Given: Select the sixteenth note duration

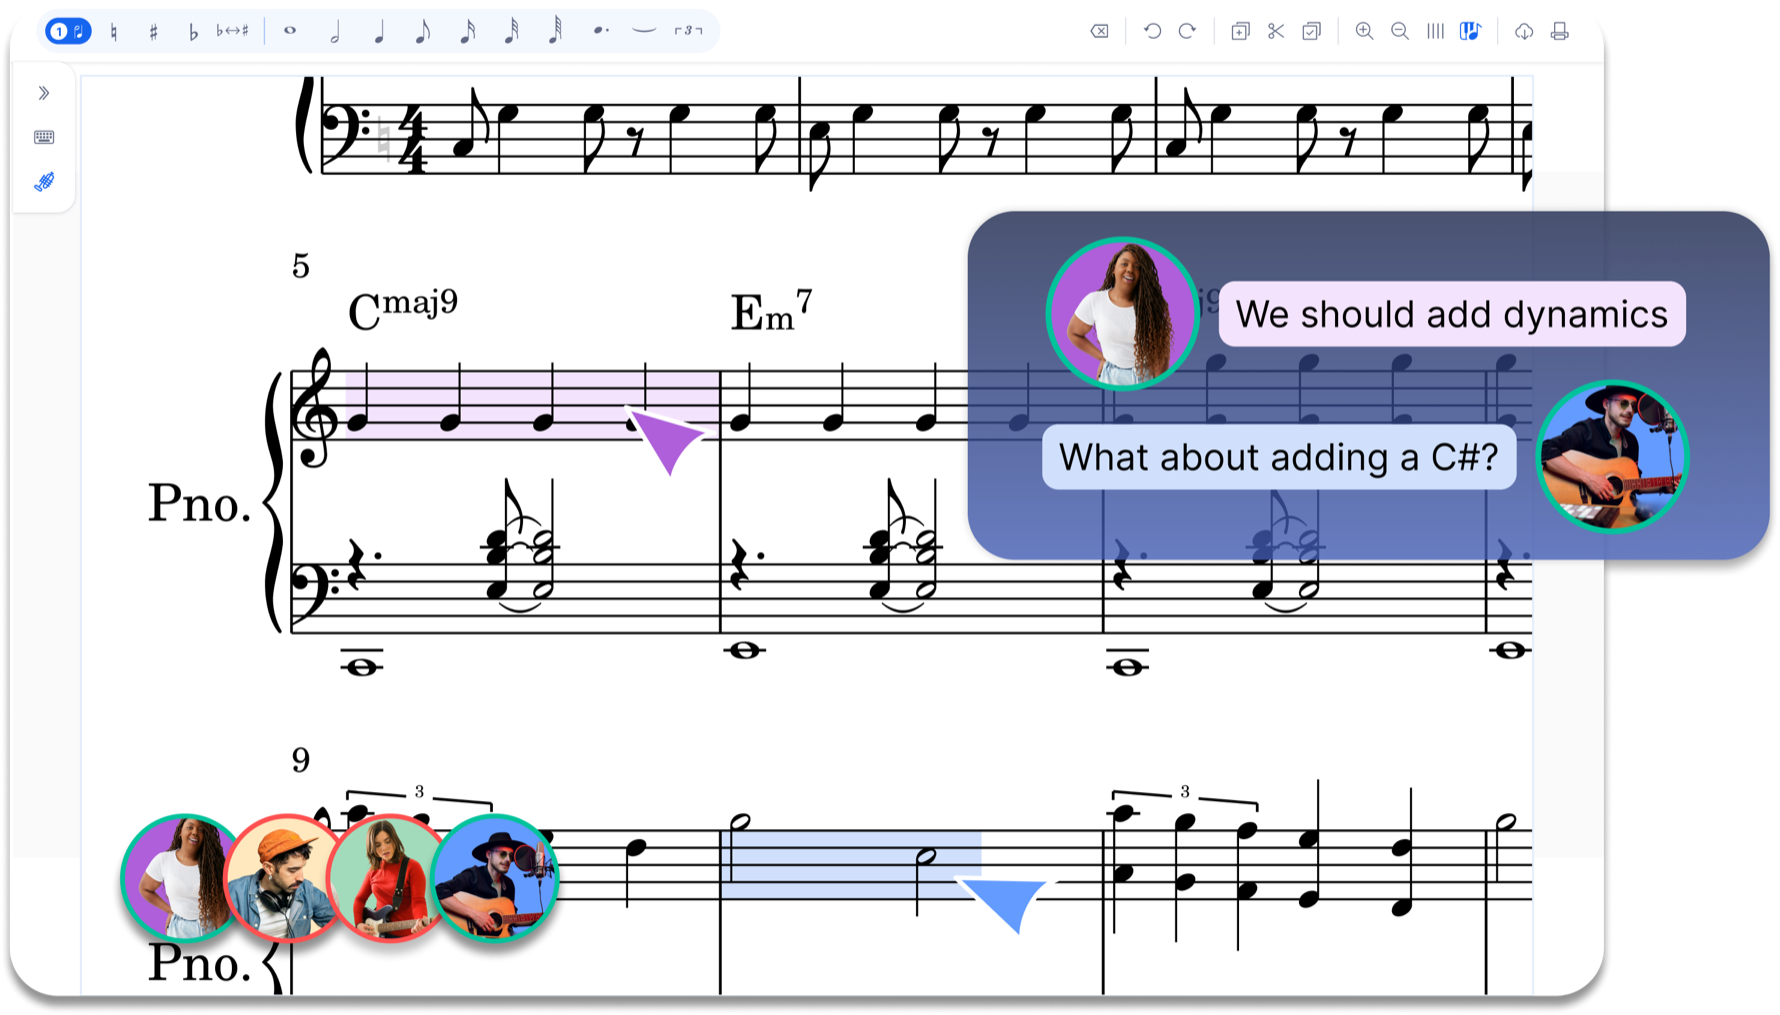Looking at the screenshot, I should click(x=467, y=33).
